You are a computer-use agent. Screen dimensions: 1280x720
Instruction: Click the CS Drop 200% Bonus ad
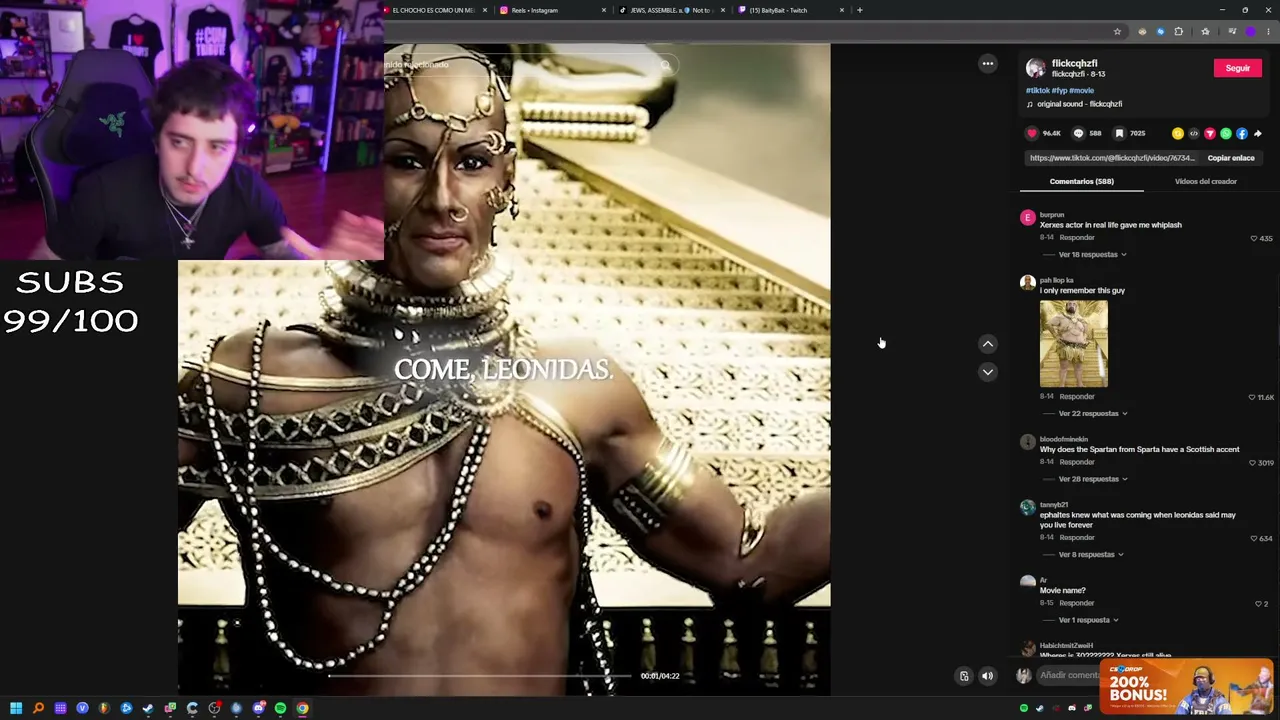tap(1186, 687)
